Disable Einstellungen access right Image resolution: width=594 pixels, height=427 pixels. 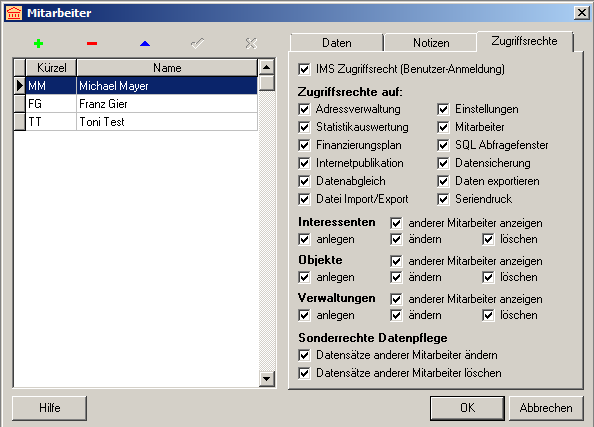tap(443, 109)
